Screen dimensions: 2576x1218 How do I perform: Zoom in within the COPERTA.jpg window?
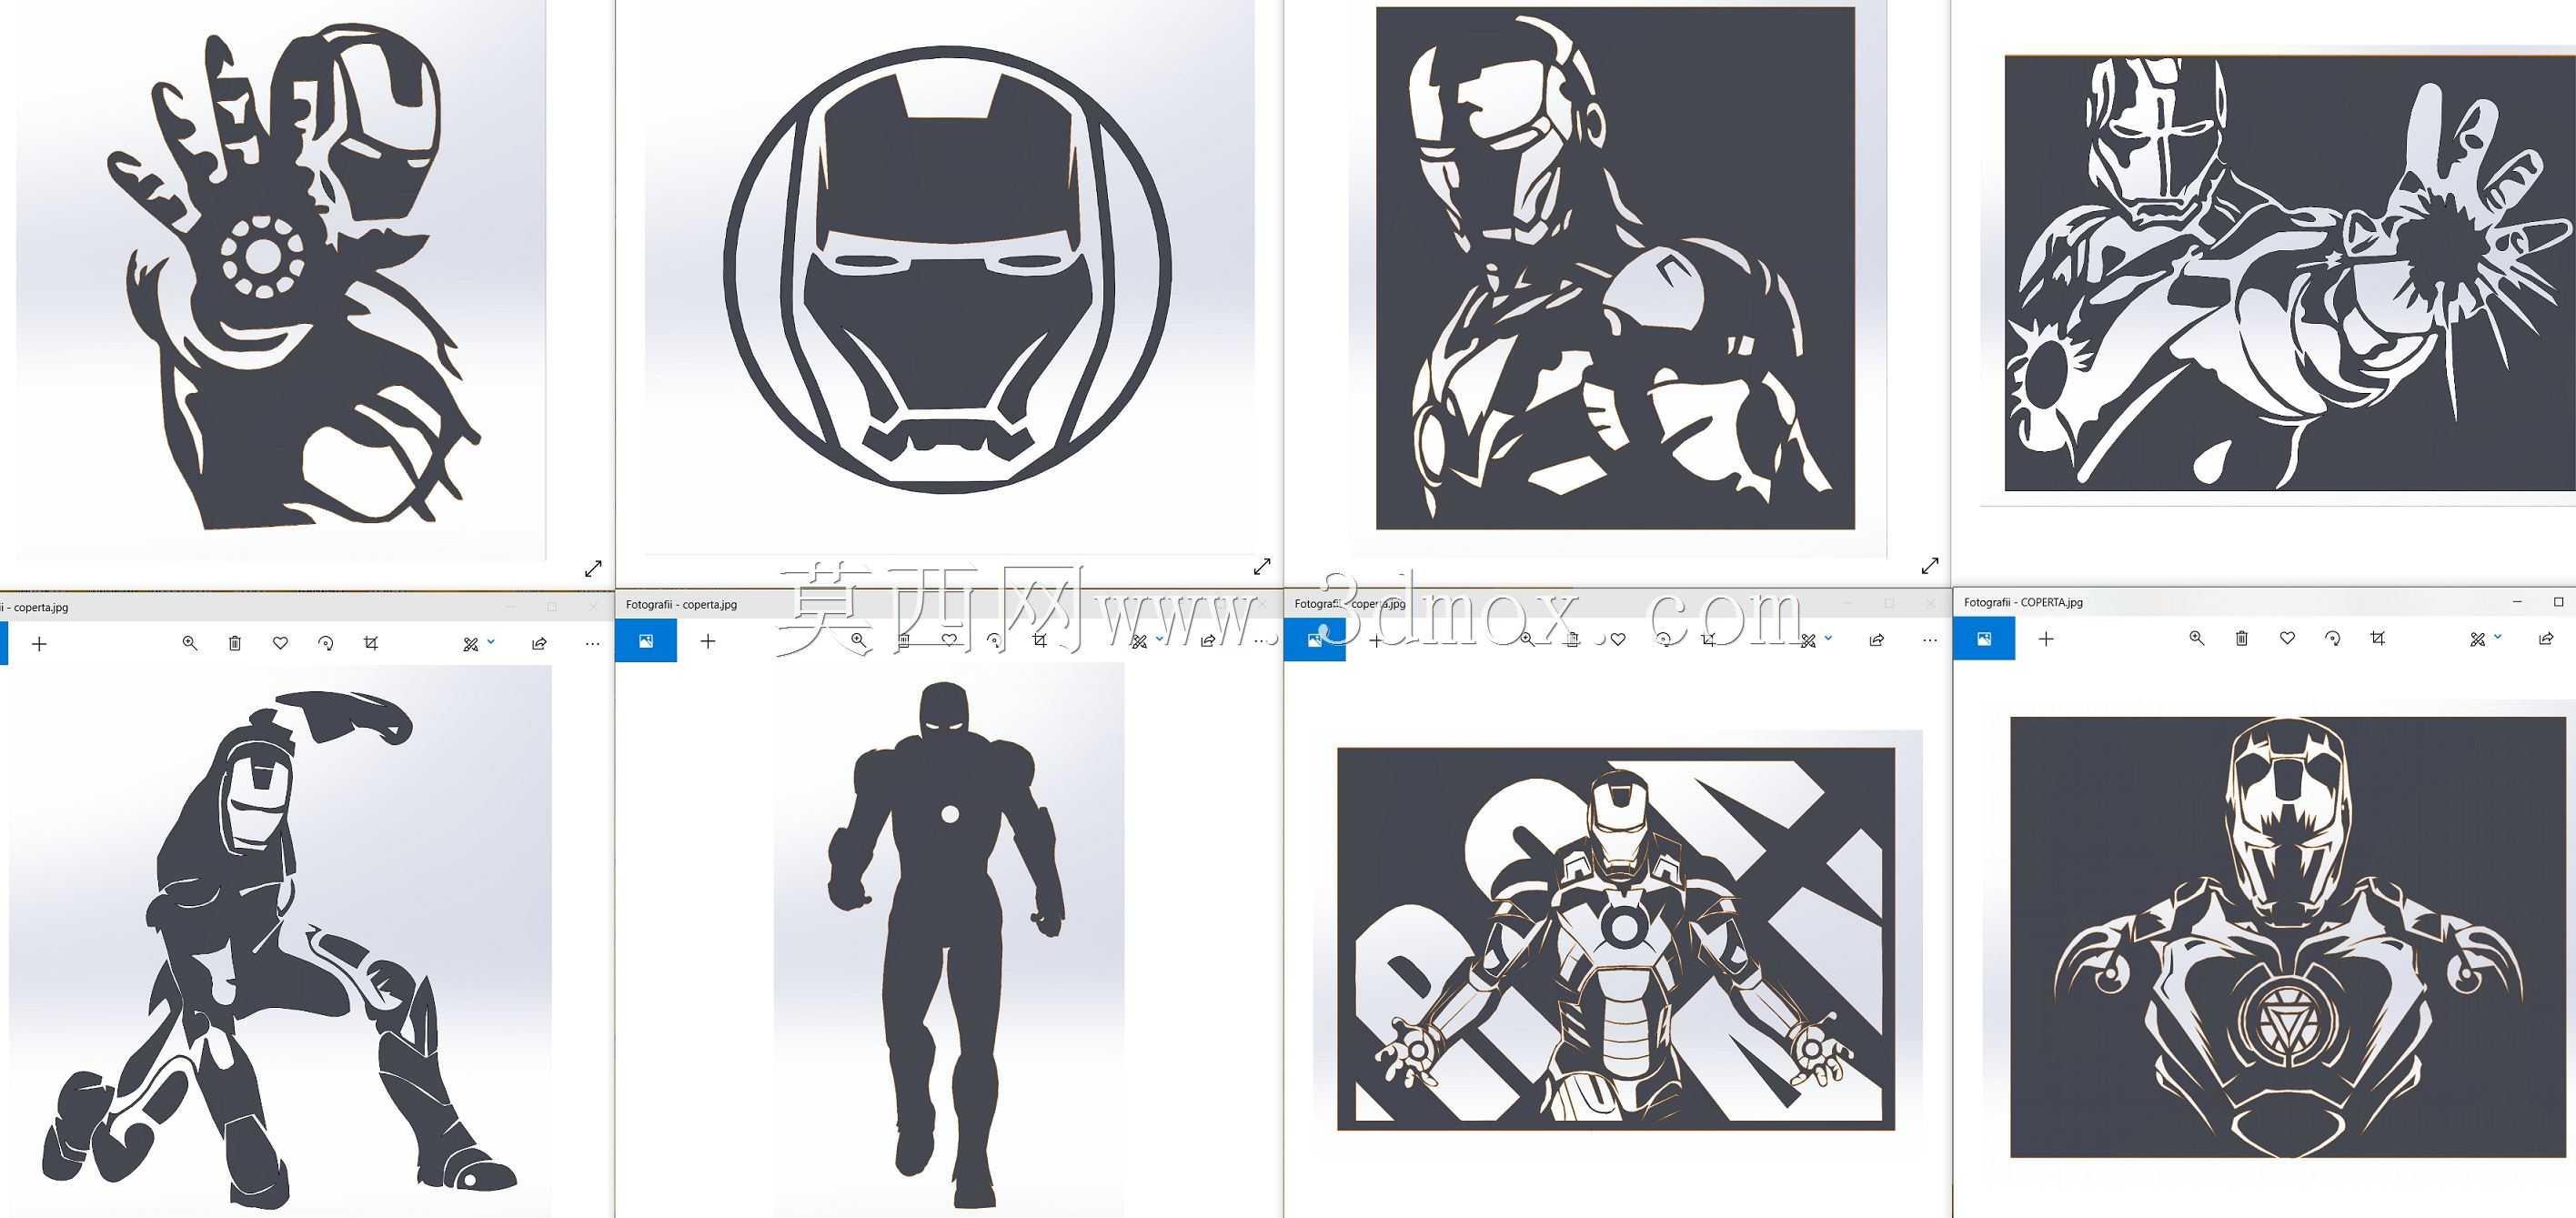[2196, 638]
